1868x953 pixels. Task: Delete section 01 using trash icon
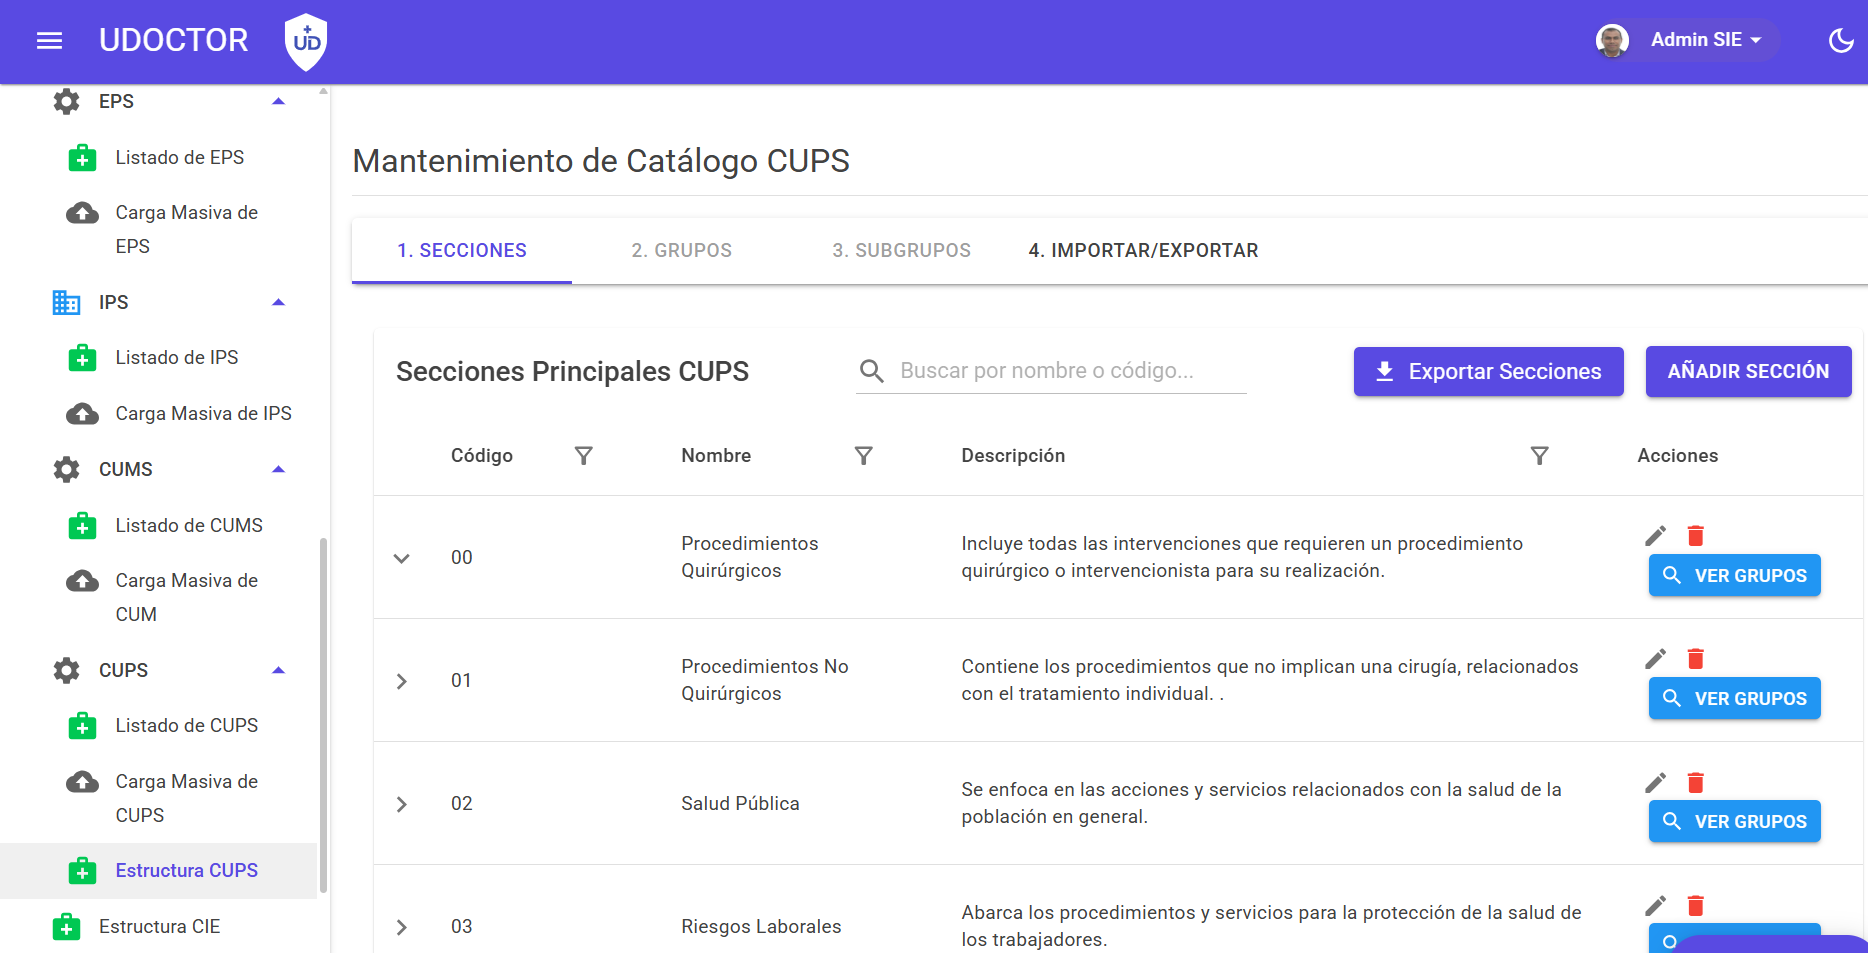click(1695, 659)
